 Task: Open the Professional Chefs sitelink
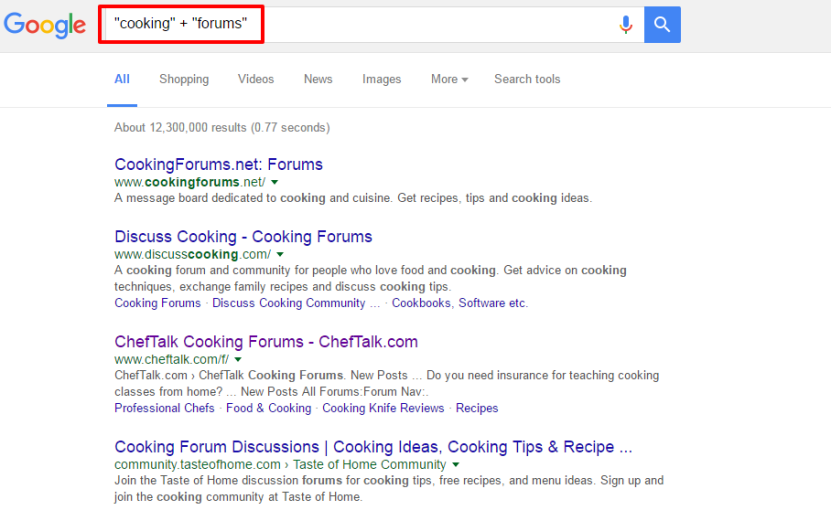[x=164, y=408]
